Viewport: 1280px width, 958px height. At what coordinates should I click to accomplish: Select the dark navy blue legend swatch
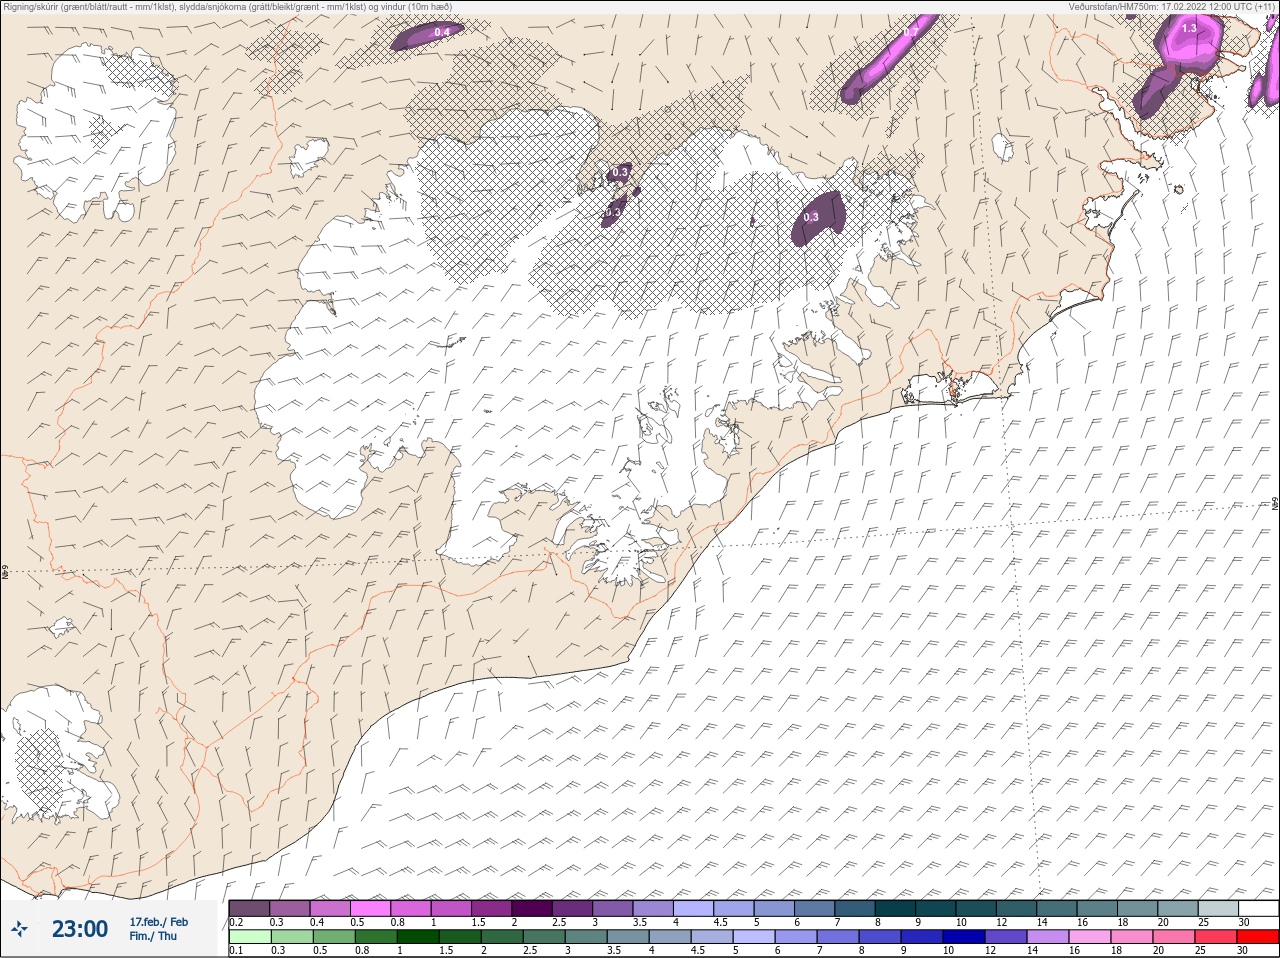(964, 937)
